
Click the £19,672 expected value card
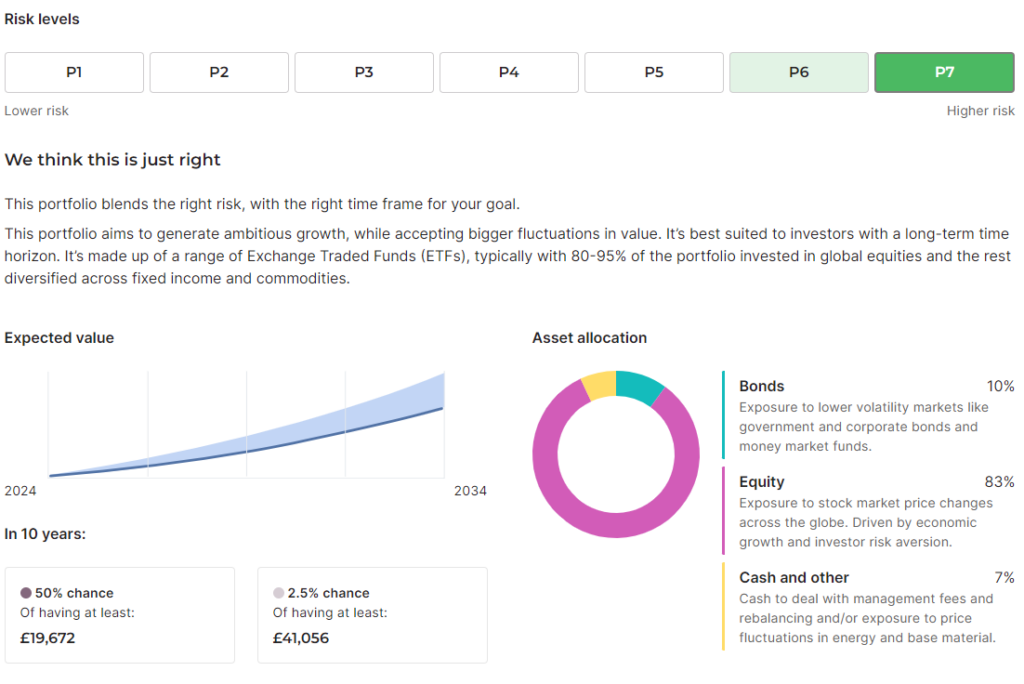pos(120,615)
